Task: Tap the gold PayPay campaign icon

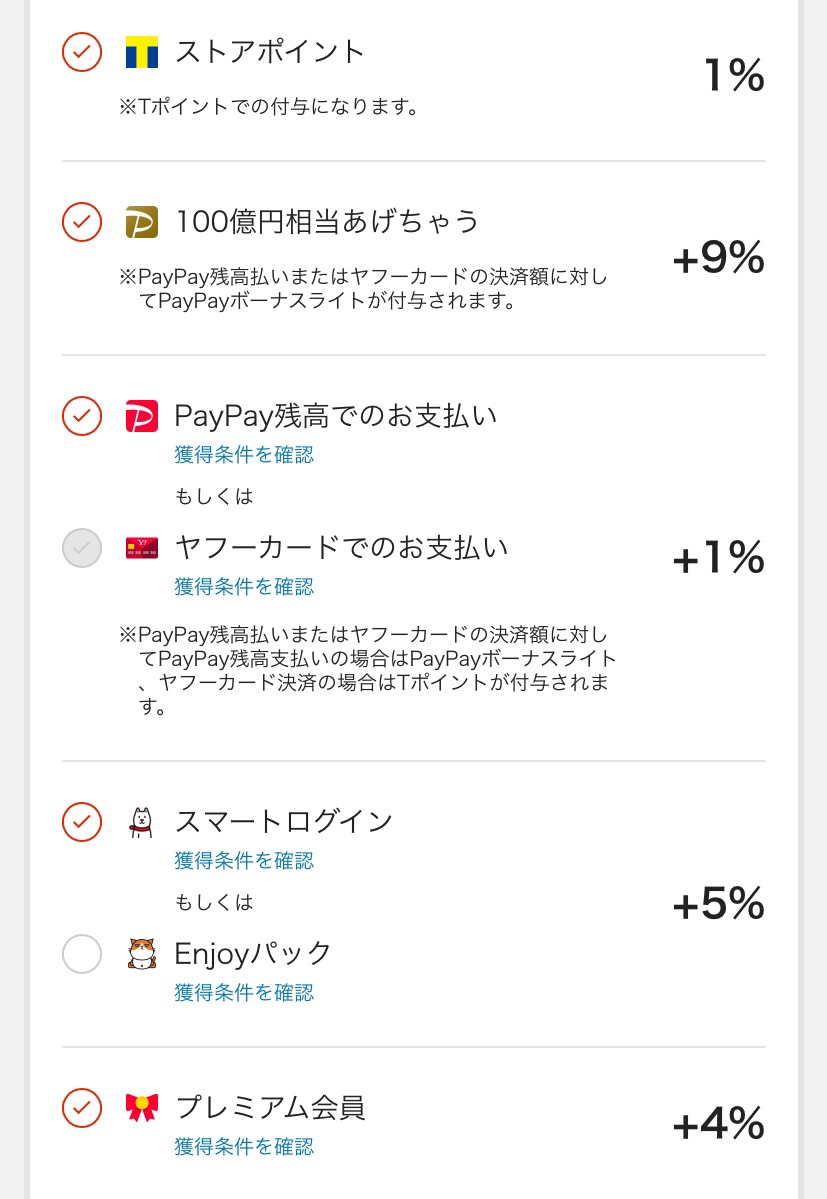Action: 142,222
